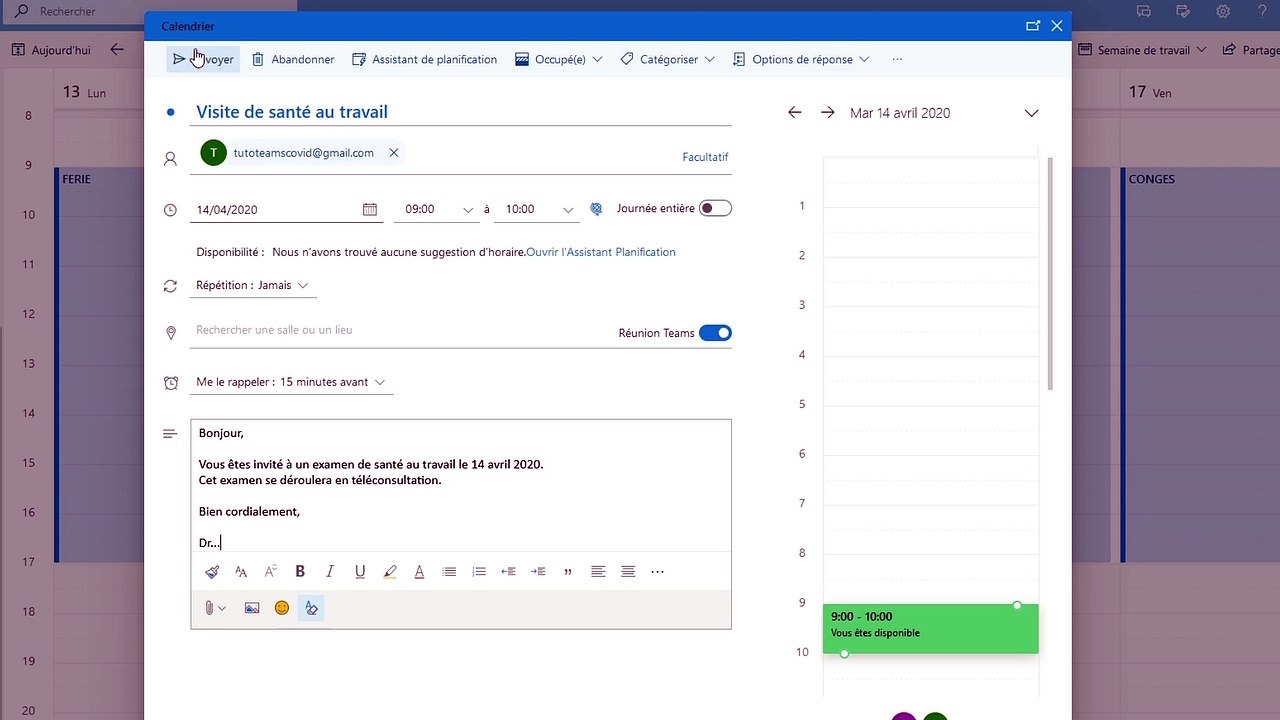Open Semaine de travail view dropdown
This screenshot has height=720, width=1280.
(x=1143, y=50)
